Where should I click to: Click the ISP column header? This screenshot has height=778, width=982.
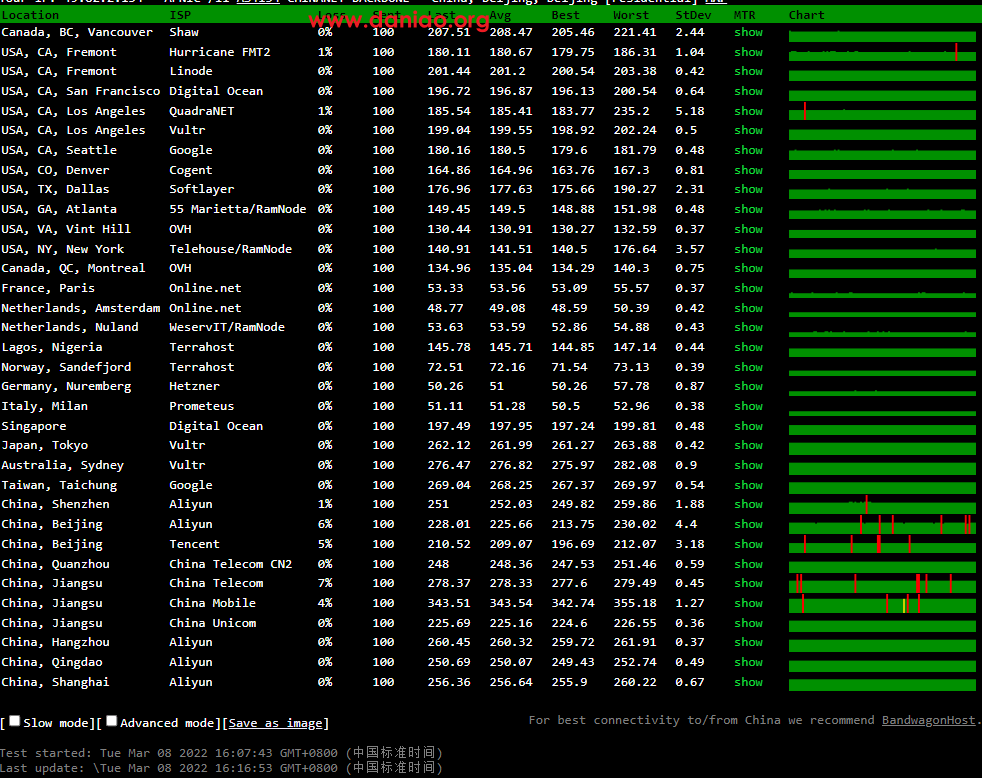click(x=180, y=15)
